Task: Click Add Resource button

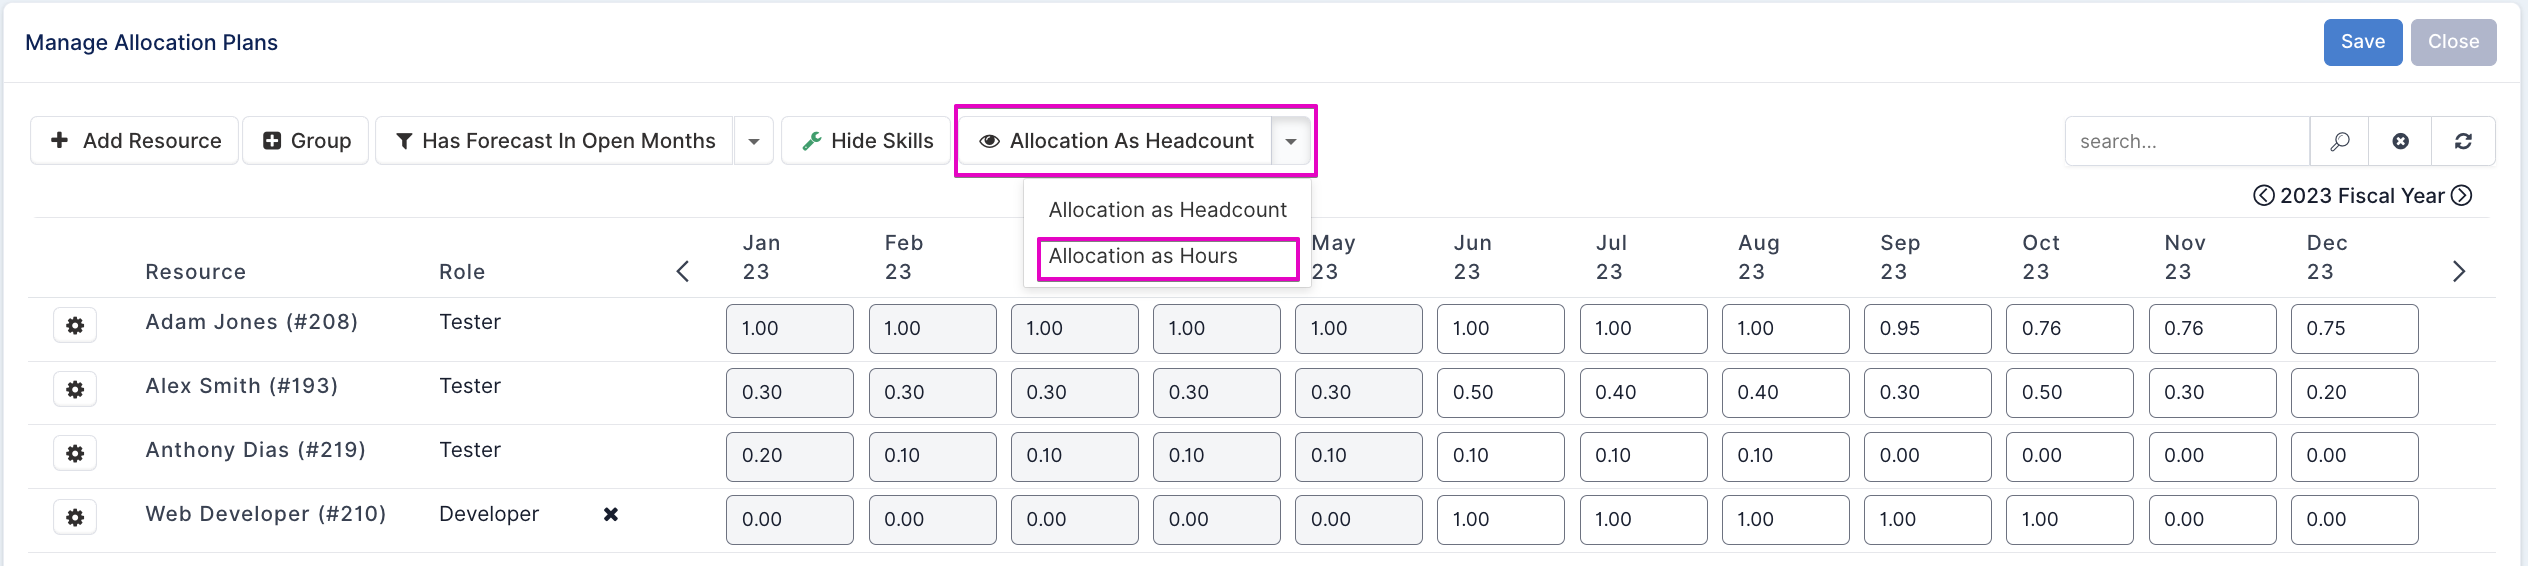Action: point(135,141)
